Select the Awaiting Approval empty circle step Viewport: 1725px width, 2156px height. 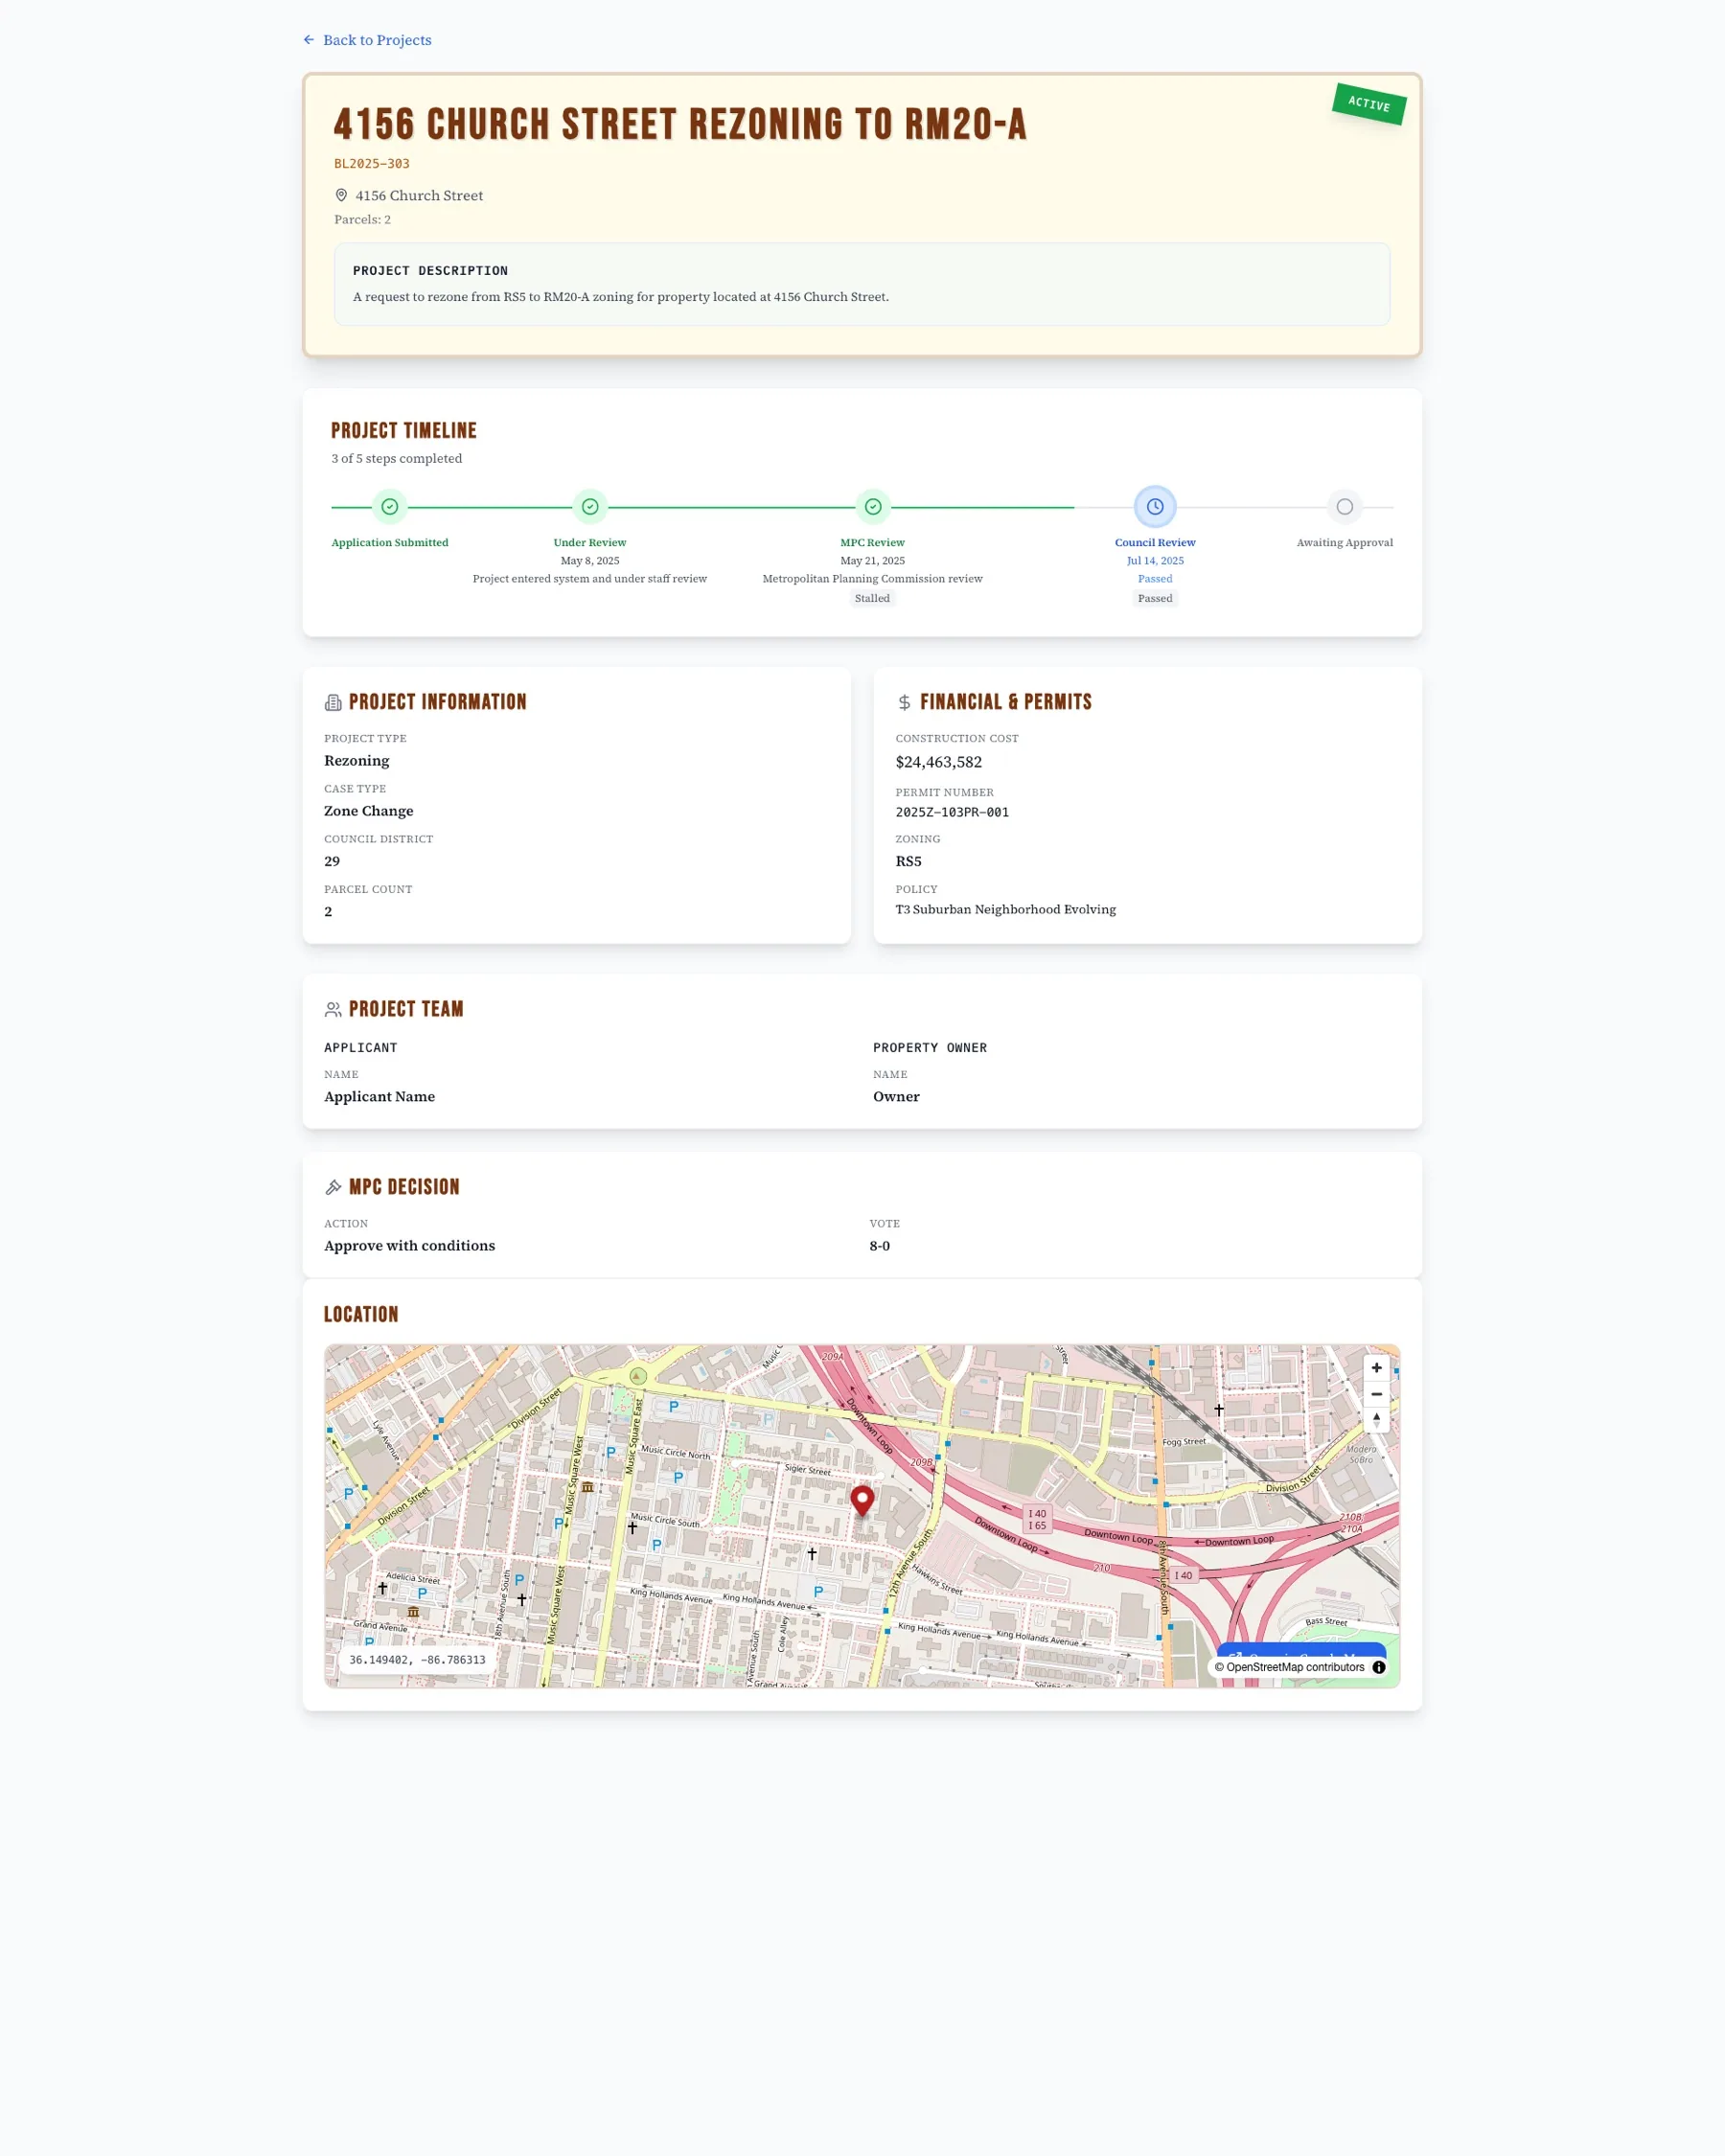click(1345, 507)
